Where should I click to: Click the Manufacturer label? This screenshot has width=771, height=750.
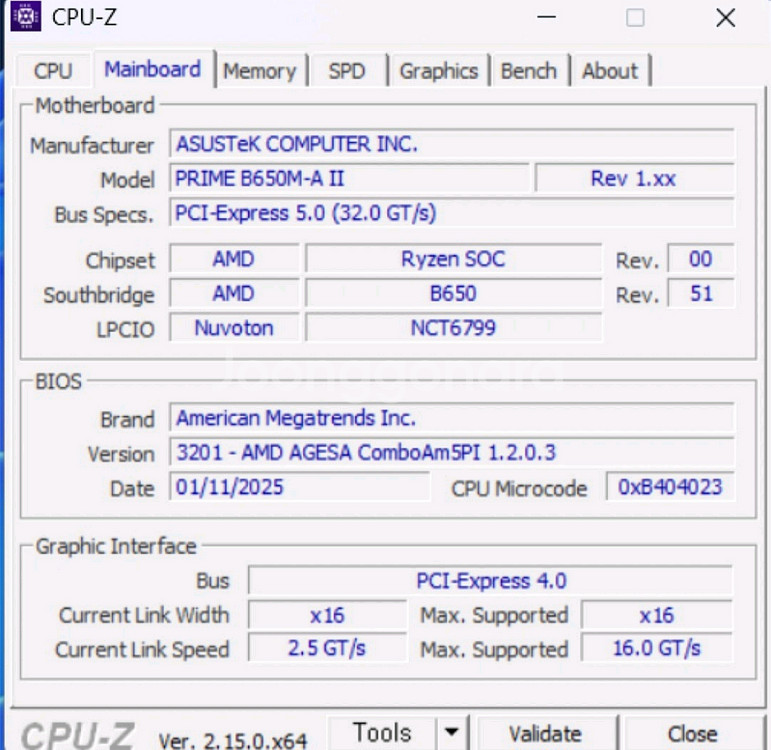point(92,146)
